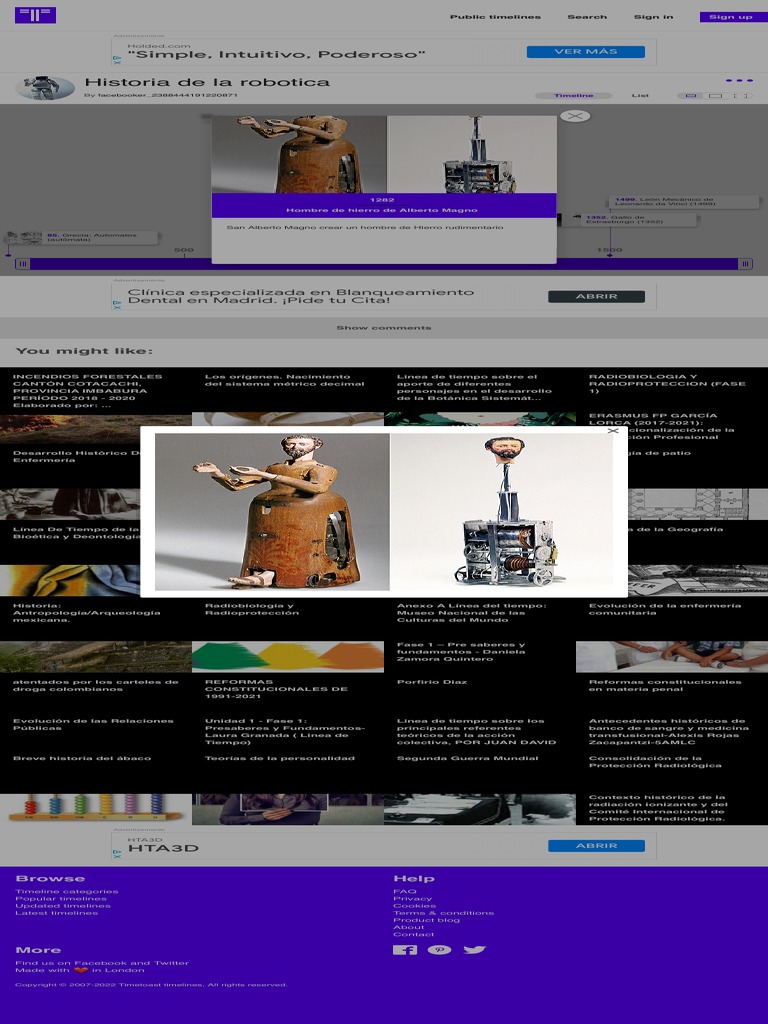Click right handle of timeline scrubber
The height and width of the screenshot is (1024, 768).
(745, 264)
